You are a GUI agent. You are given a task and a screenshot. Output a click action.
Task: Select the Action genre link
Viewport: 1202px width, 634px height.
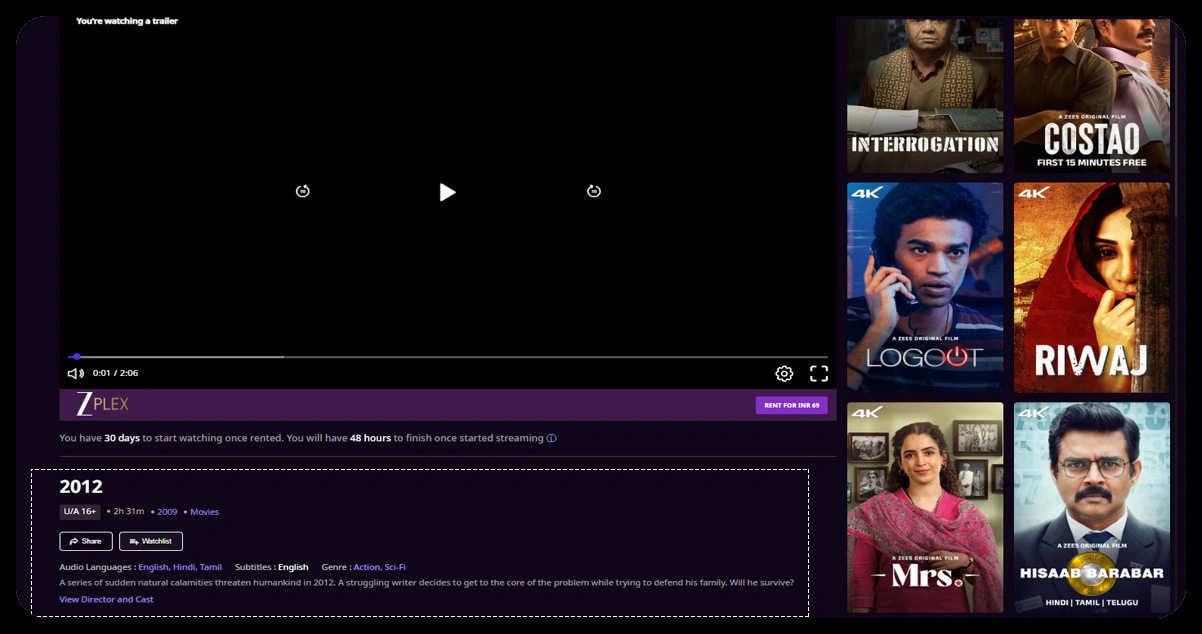[x=366, y=567]
